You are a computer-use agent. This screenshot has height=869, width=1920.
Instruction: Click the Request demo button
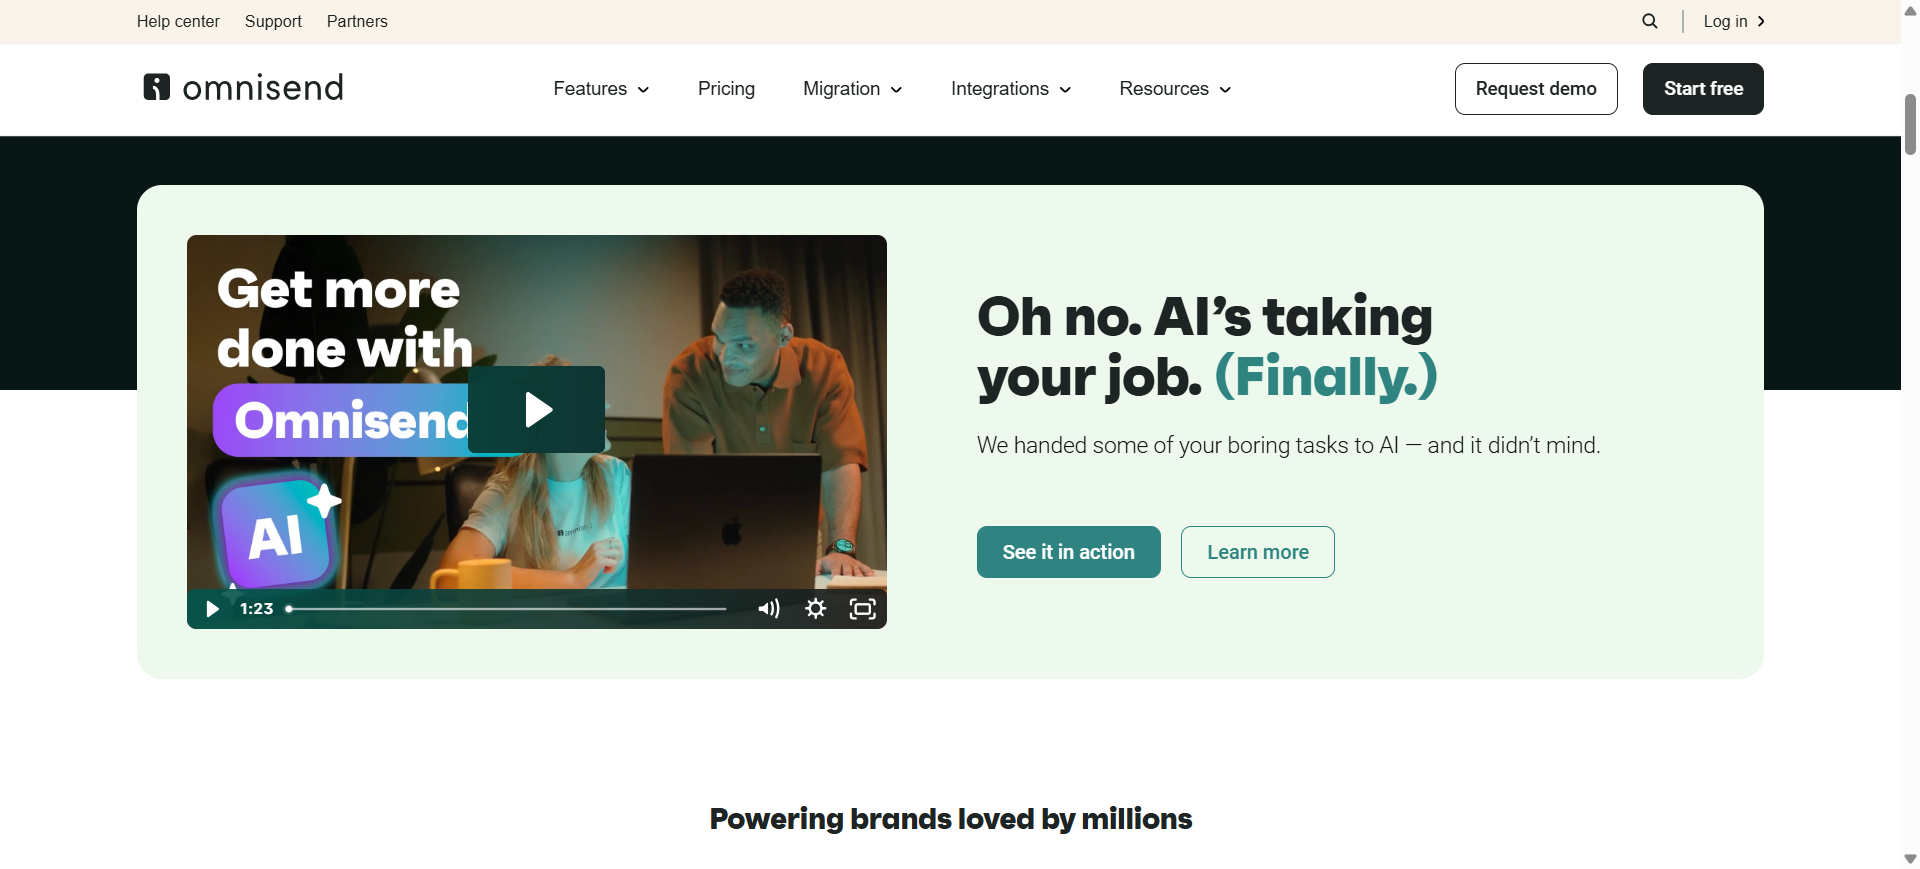pyautogui.click(x=1536, y=89)
